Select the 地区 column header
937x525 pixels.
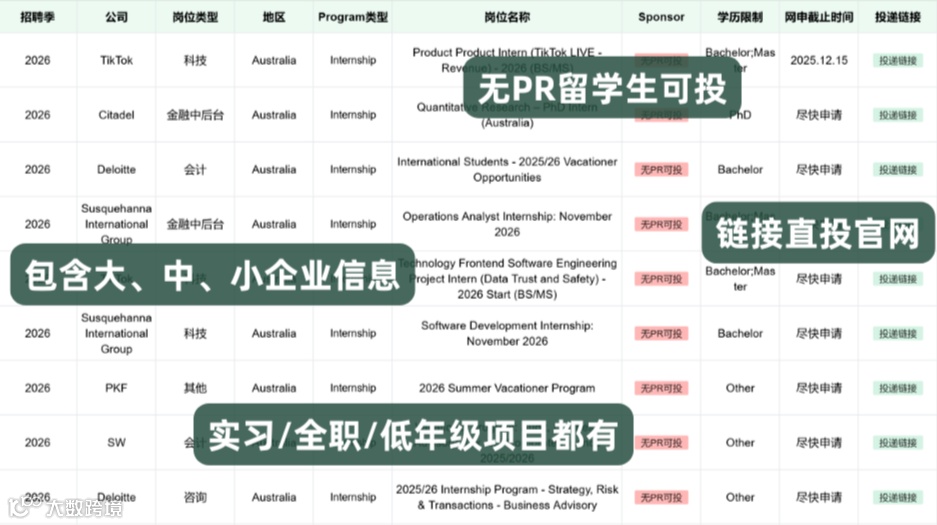[274, 17]
